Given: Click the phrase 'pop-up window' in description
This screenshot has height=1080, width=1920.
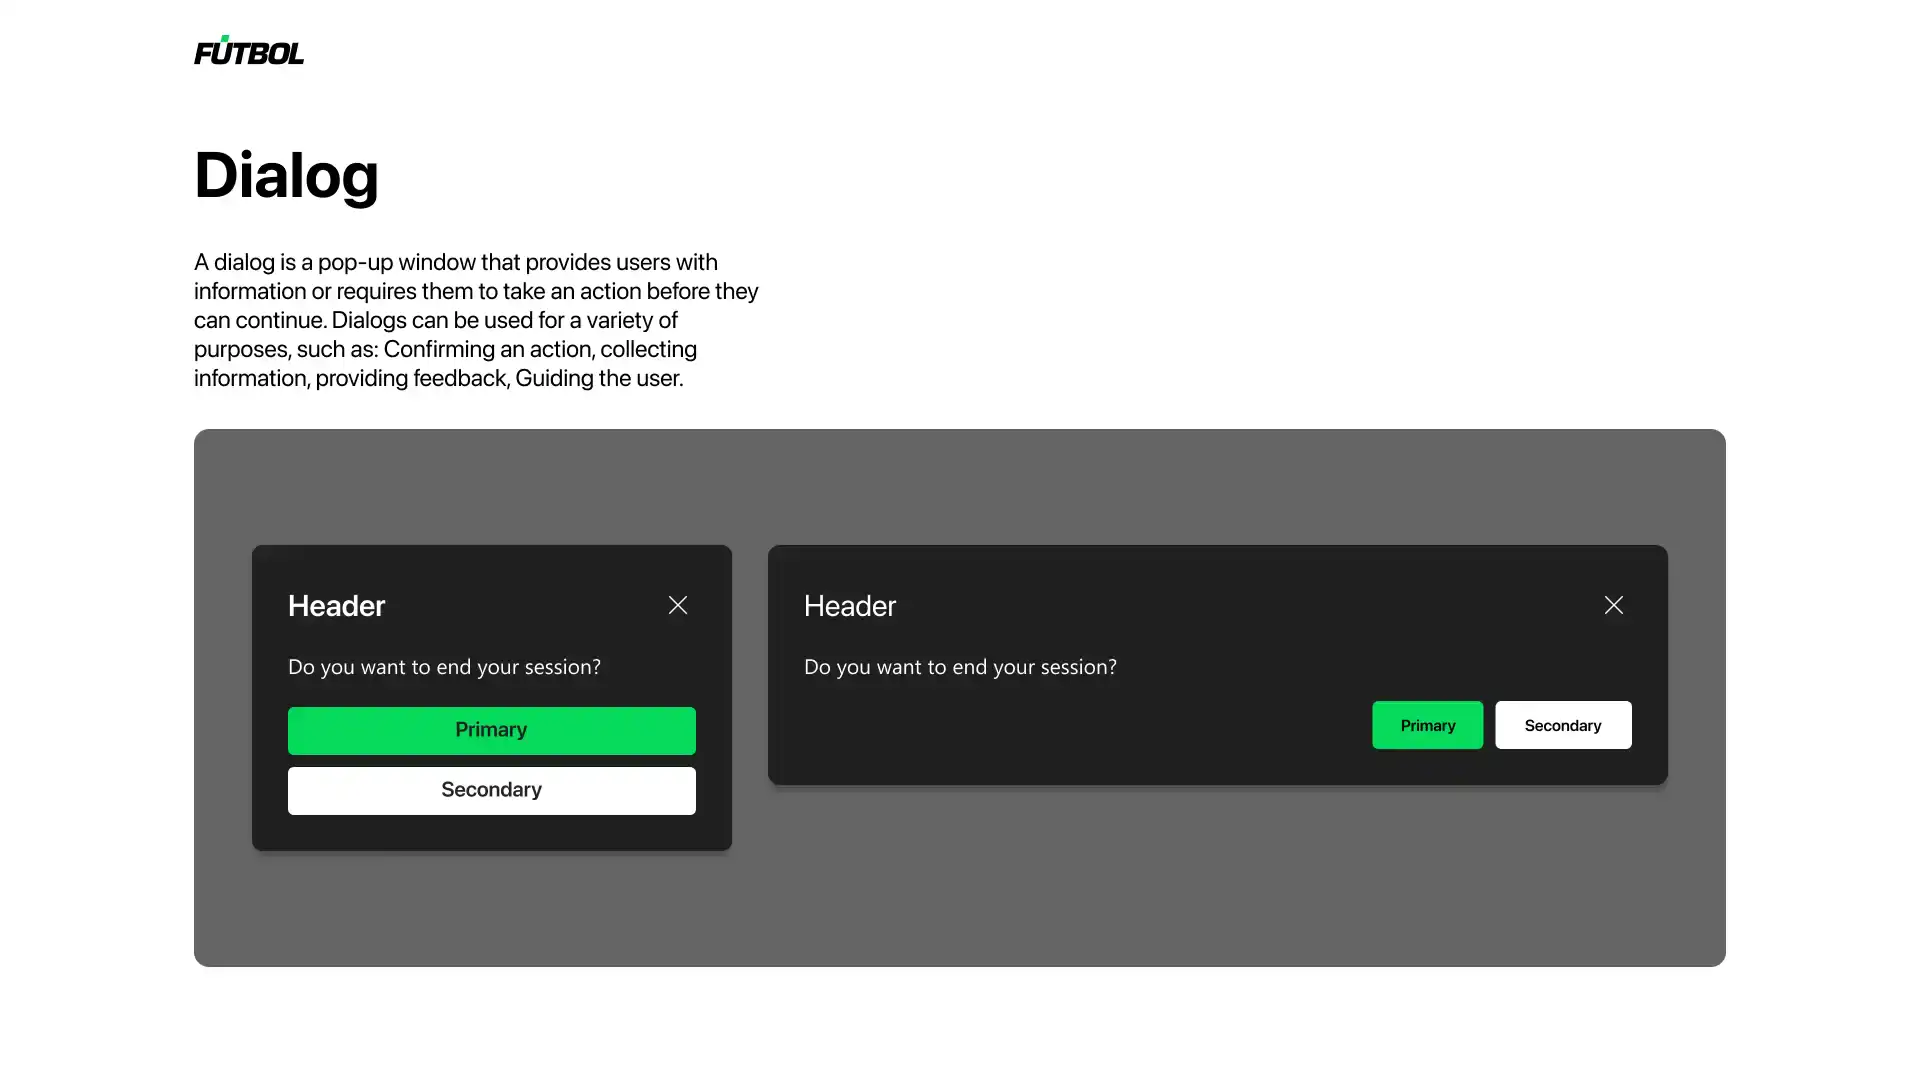Looking at the screenshot, I should pos(396,262).
